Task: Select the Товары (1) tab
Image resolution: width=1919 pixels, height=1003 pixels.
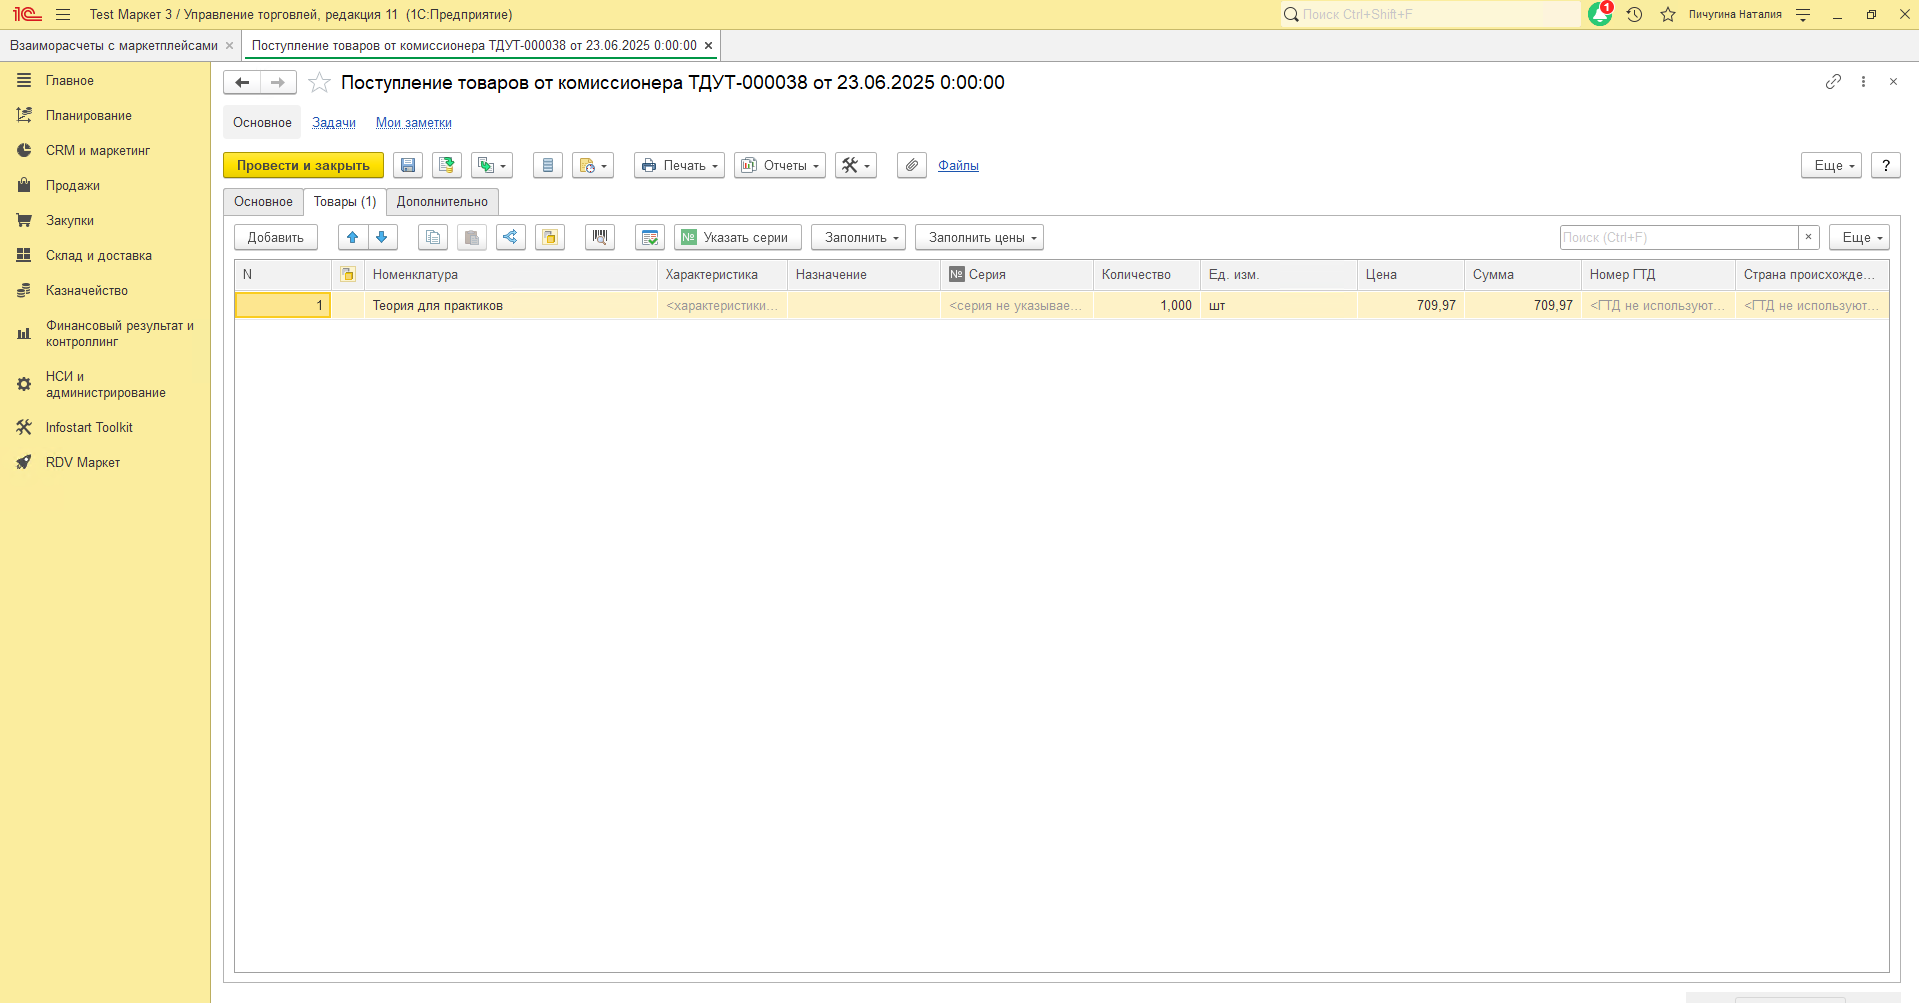Action: (x=345, y=202)
